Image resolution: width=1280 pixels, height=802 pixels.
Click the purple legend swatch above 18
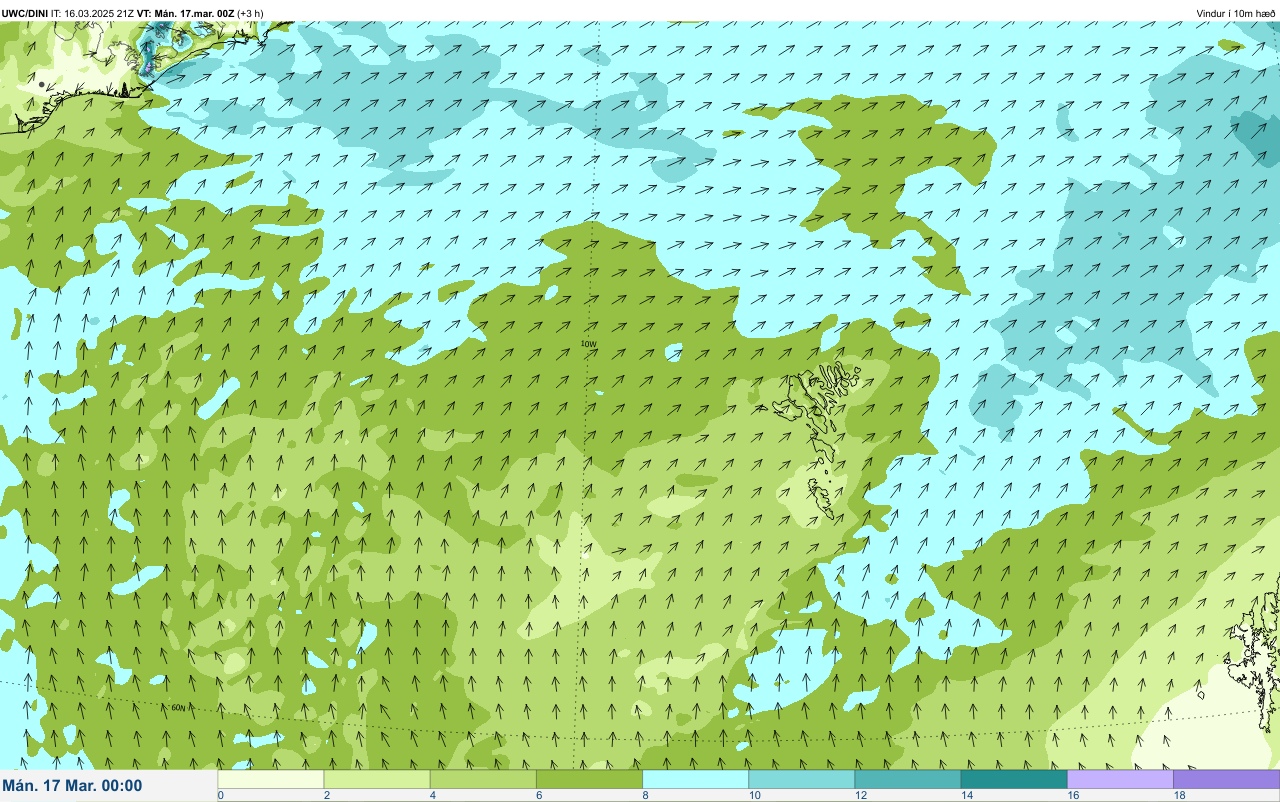coord(1226,779)
